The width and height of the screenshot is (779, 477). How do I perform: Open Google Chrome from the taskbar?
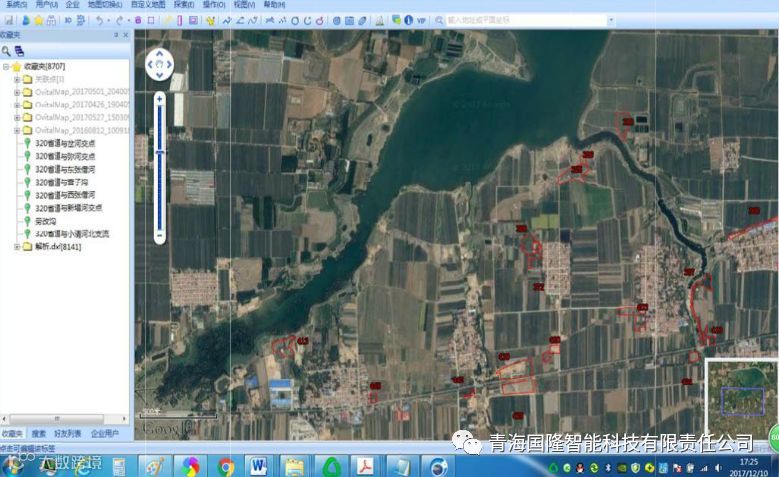(226, 467)
